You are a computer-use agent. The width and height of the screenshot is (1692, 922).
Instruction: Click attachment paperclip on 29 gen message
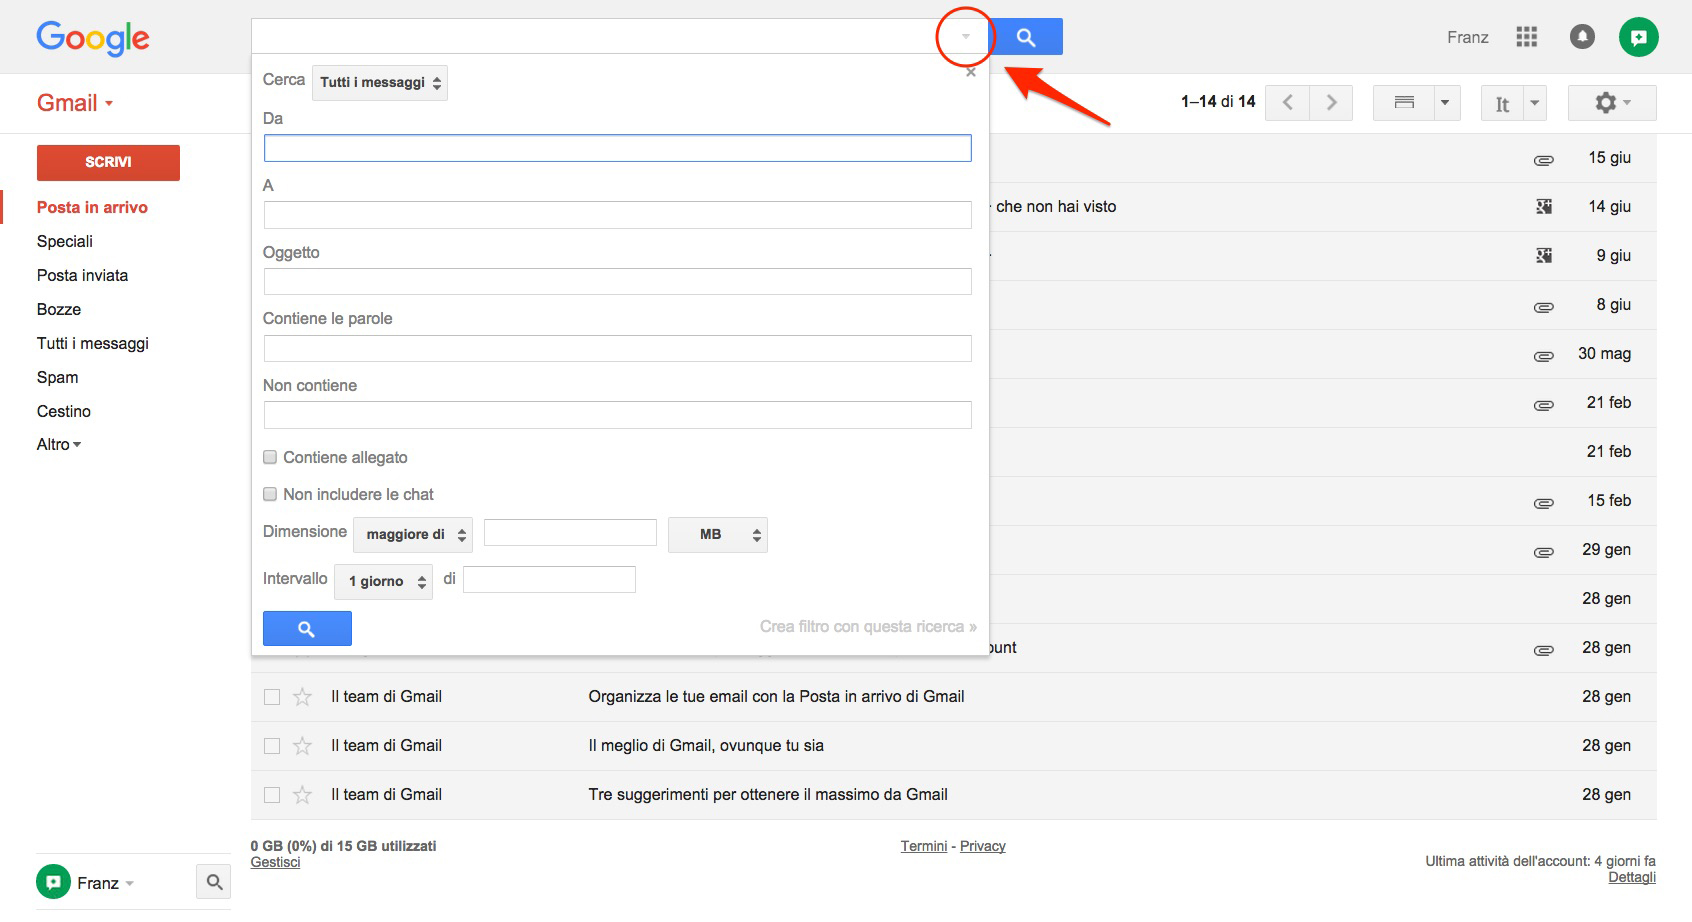point(1544,551)
